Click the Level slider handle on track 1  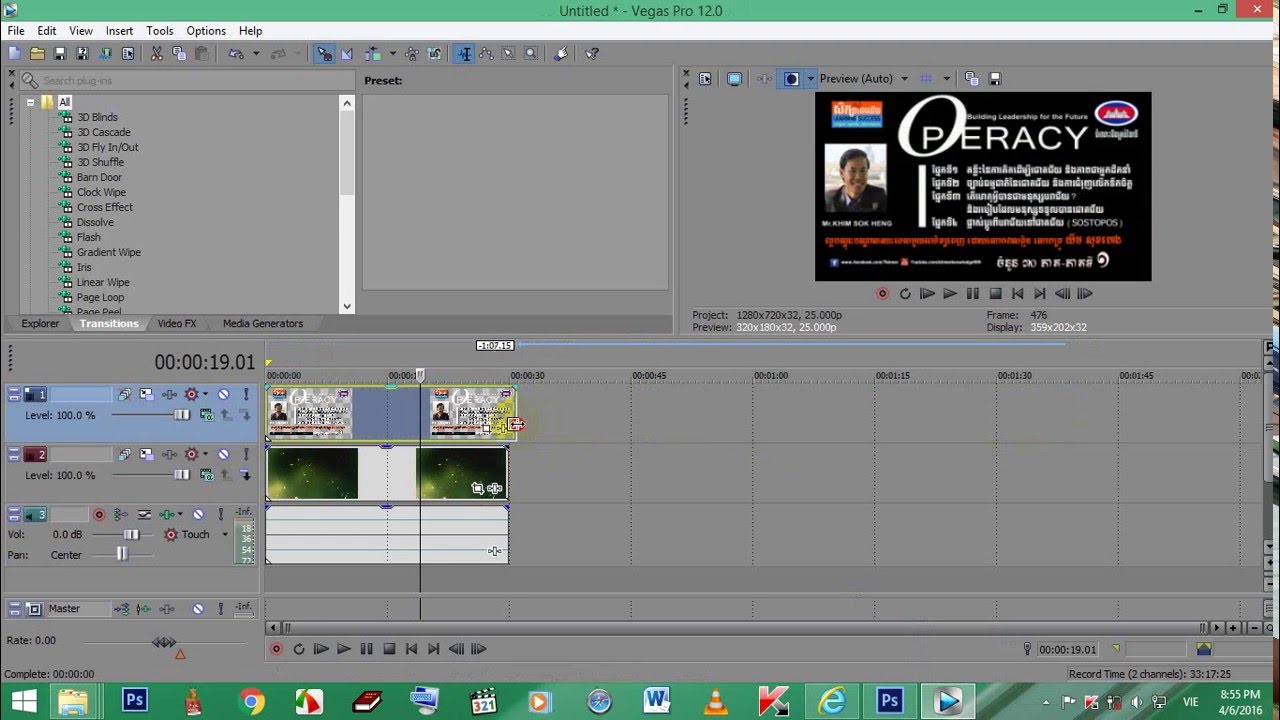tap(182, 415)
